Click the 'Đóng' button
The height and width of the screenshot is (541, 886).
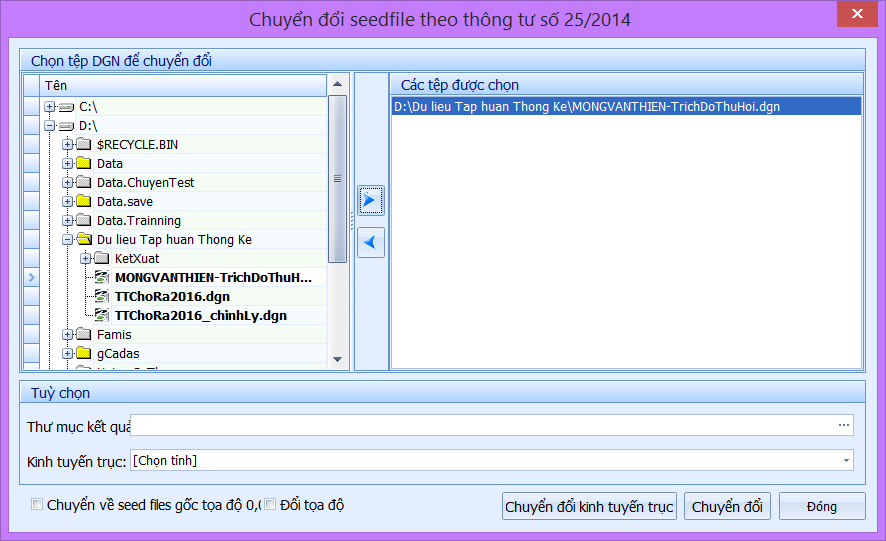point(821,507)
